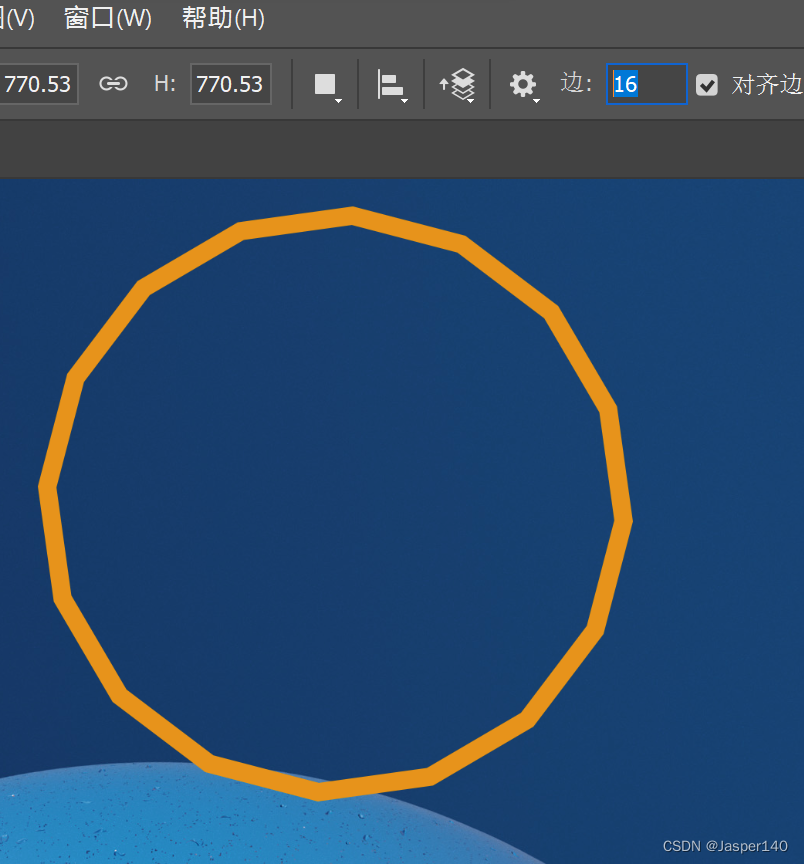Click the H height field 770.53

tap(230, 84)
